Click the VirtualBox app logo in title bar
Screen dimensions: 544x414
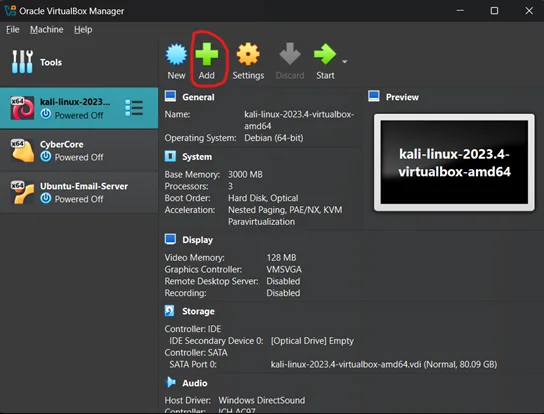click(10, 11)
